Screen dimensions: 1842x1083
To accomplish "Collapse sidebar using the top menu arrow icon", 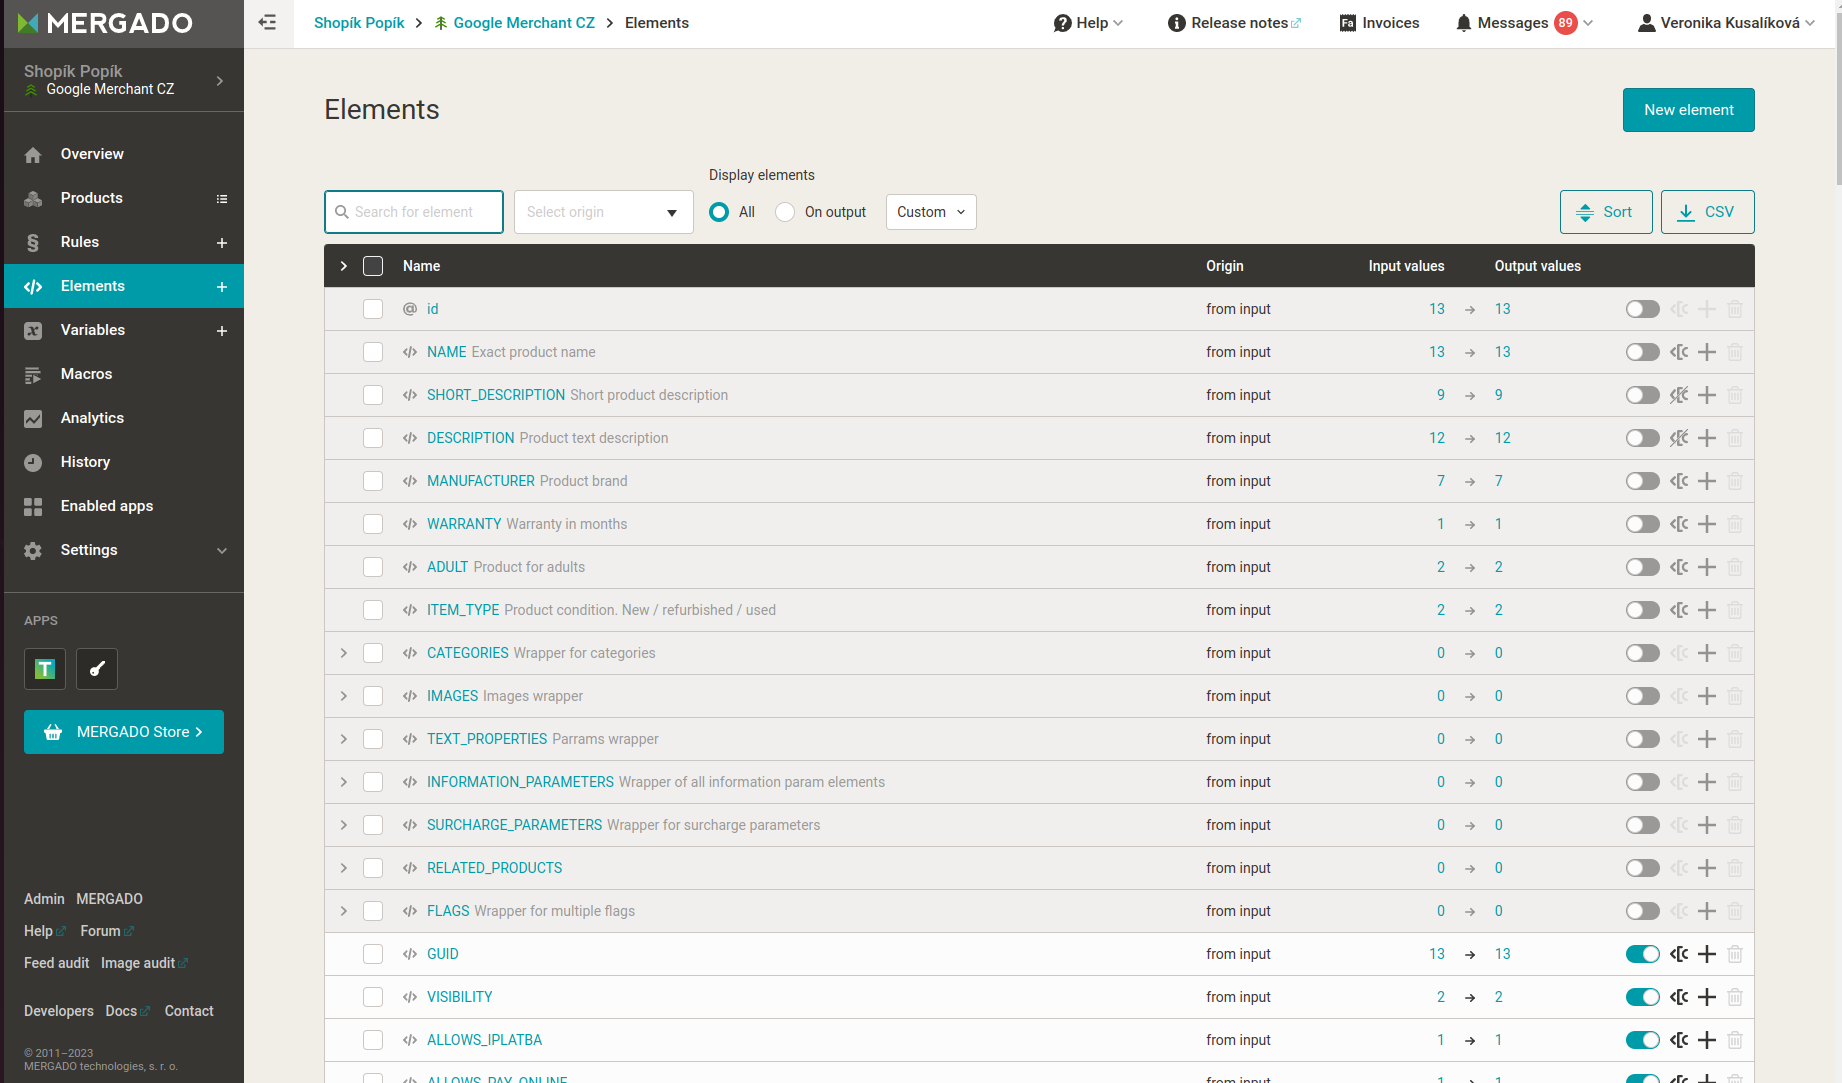I will click(267, 22).
